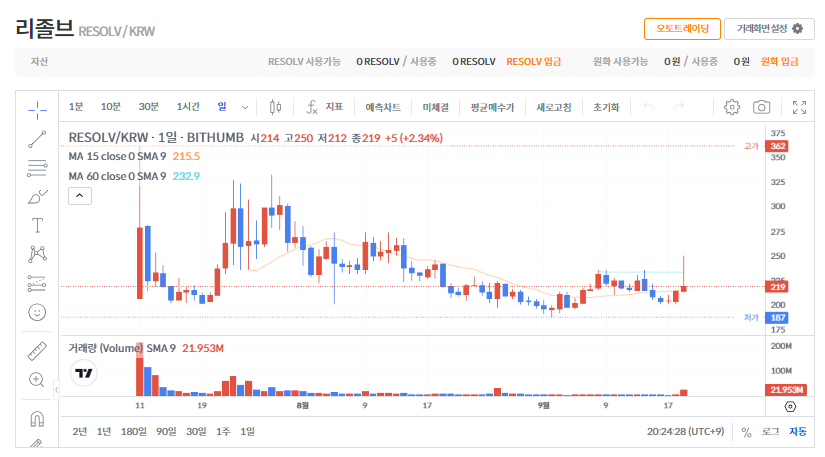The width and height of the screenshot is (825, 457).
Task: Click the current price label 219
Action: (x=777, y=287)
